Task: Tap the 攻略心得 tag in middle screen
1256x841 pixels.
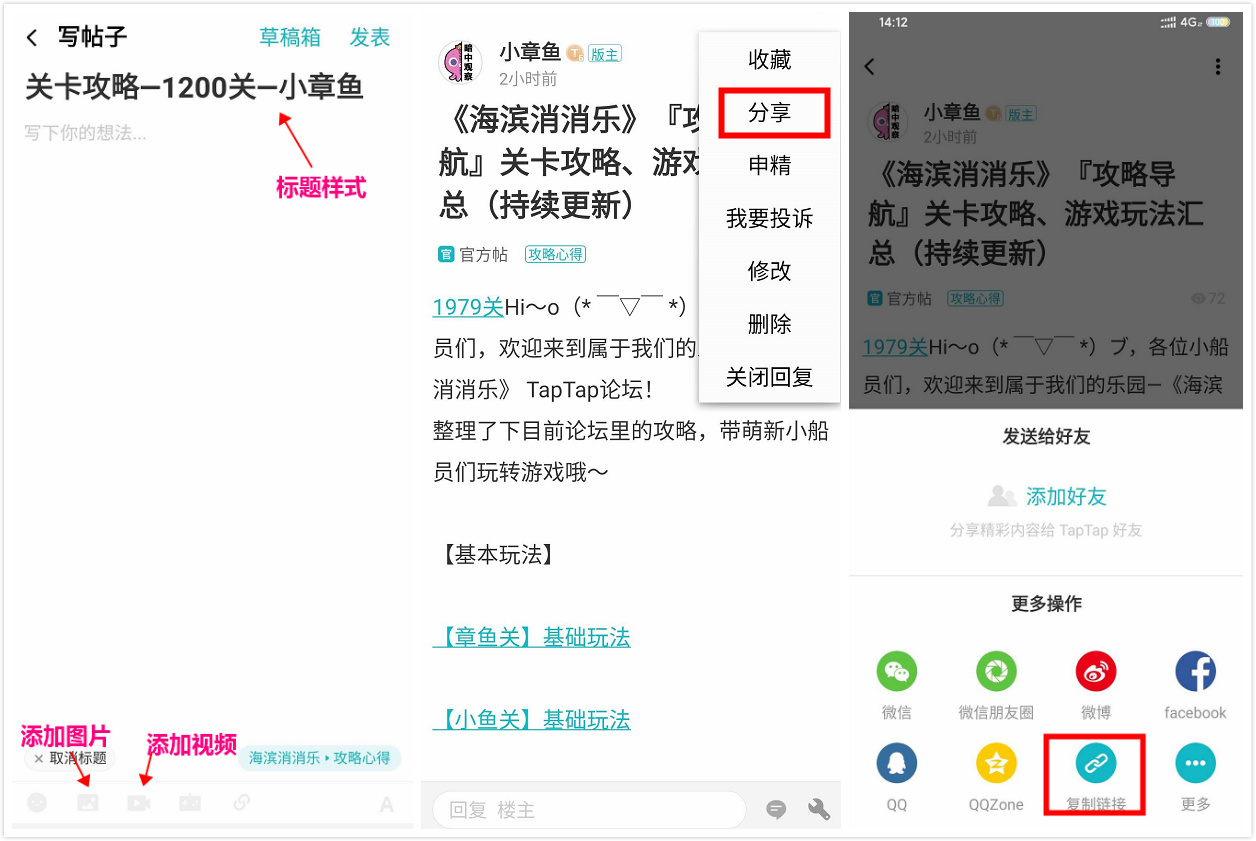Action: pyautogui.click(x=556, y=255)
